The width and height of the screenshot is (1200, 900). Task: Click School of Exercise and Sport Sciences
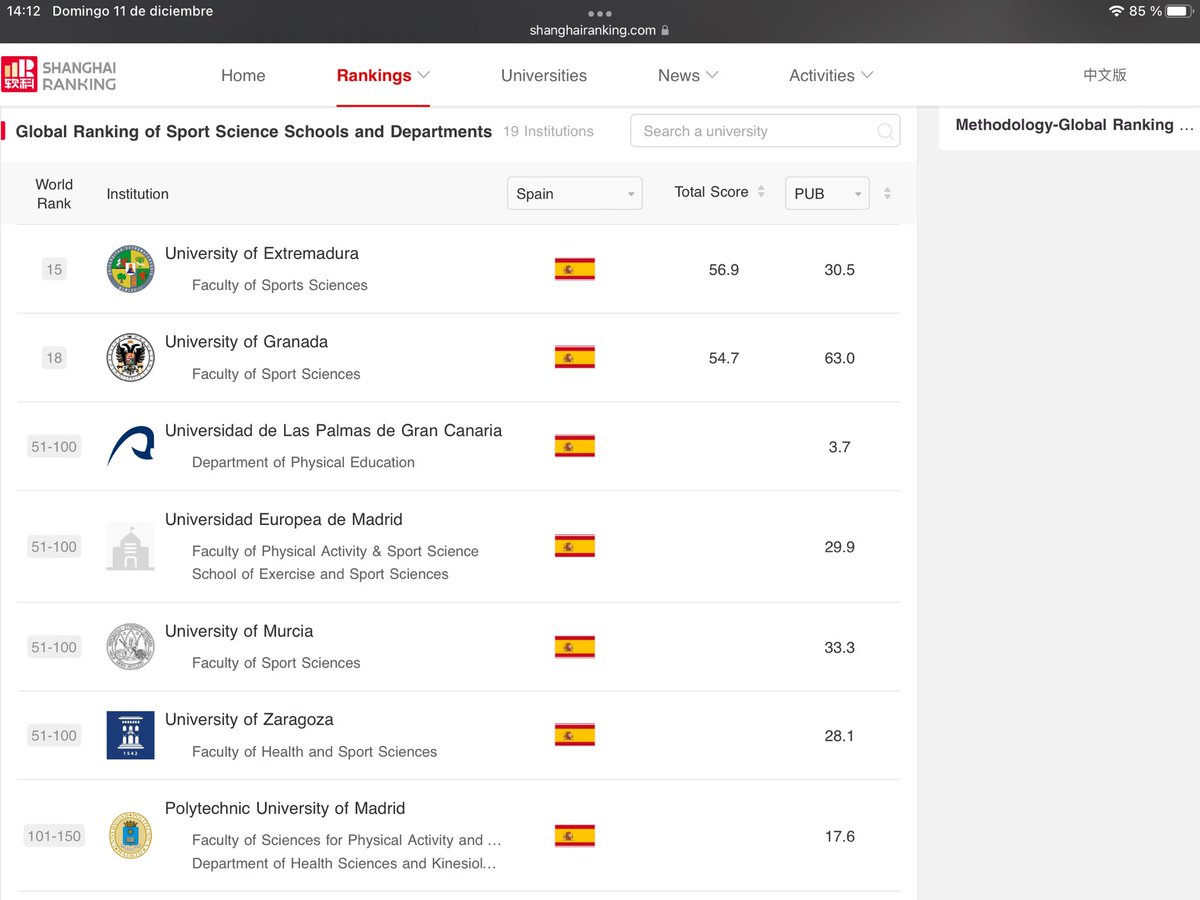(x=320, y=574)
